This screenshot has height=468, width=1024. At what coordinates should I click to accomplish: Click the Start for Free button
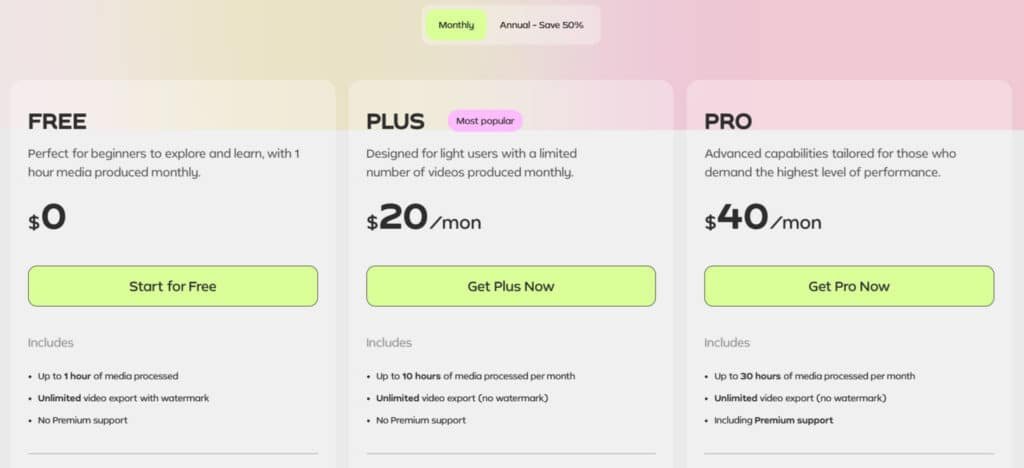click(x=172, y=286)
